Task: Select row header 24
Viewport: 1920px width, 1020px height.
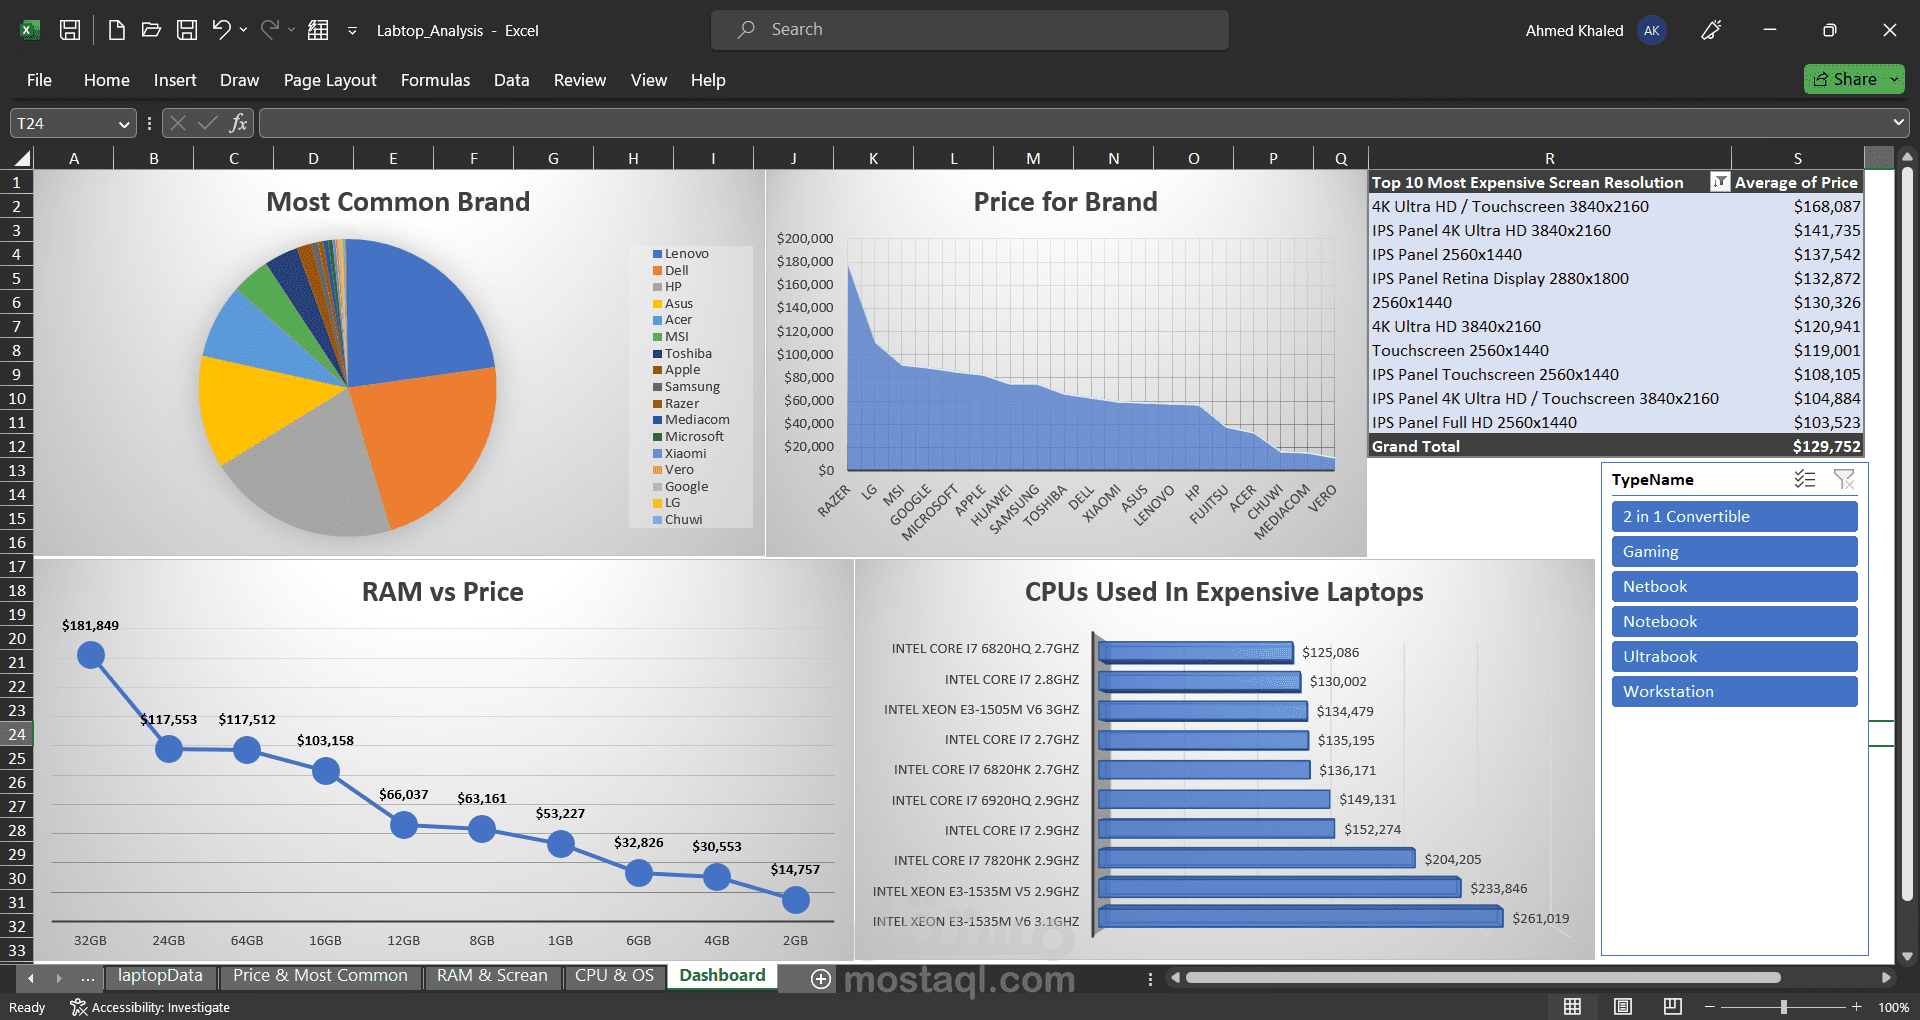Action: pos(17,734)
